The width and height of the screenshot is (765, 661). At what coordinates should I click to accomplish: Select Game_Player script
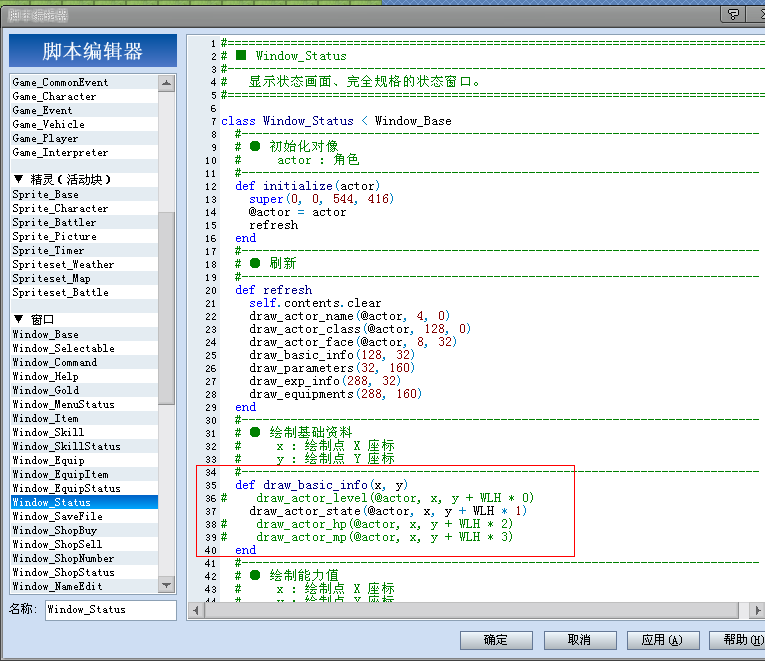[x=84, y=139]
